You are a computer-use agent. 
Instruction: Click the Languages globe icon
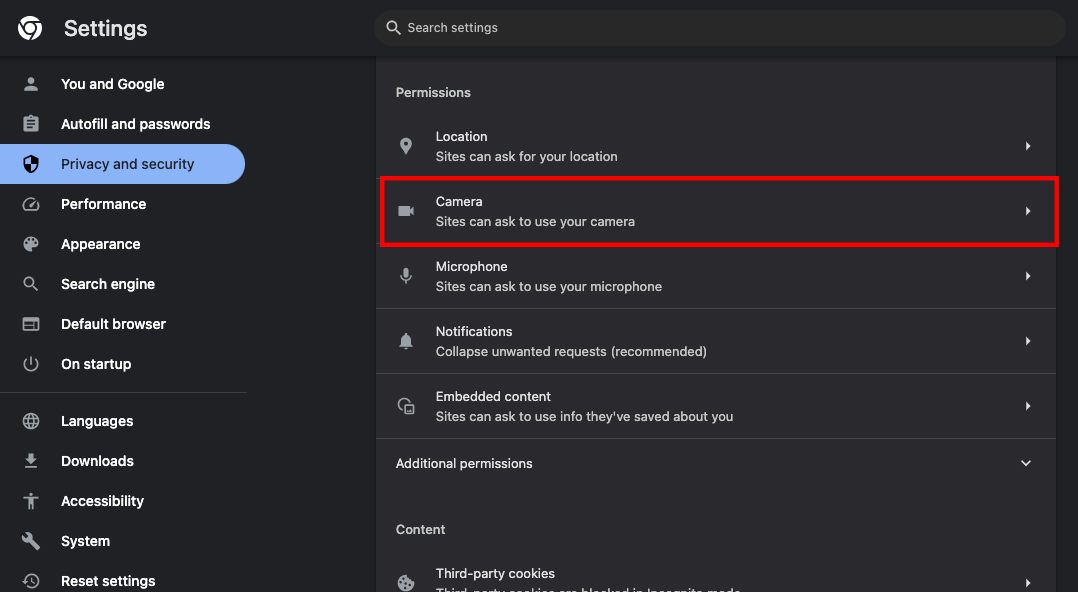point(31,421)
